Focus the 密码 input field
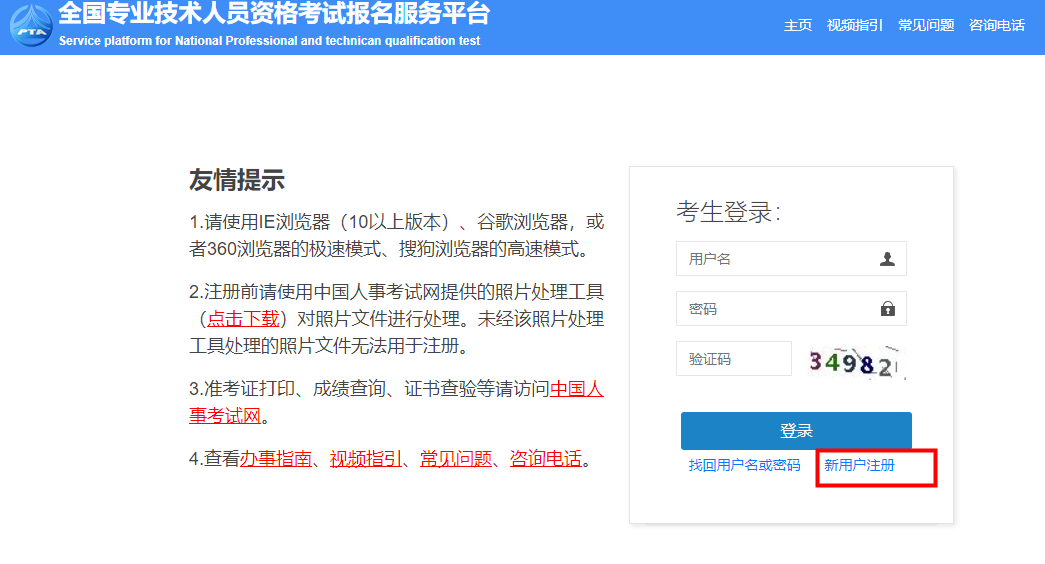Screen dimensions: 1045x564 (775, 309)
